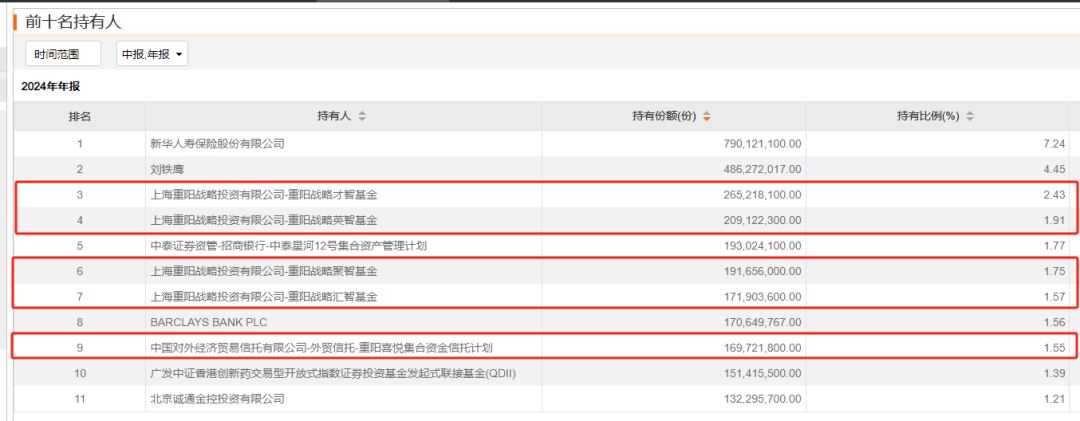Select the 2024年年报 label
Viewport: 1080px width, 421px height.
coord(50,87)
